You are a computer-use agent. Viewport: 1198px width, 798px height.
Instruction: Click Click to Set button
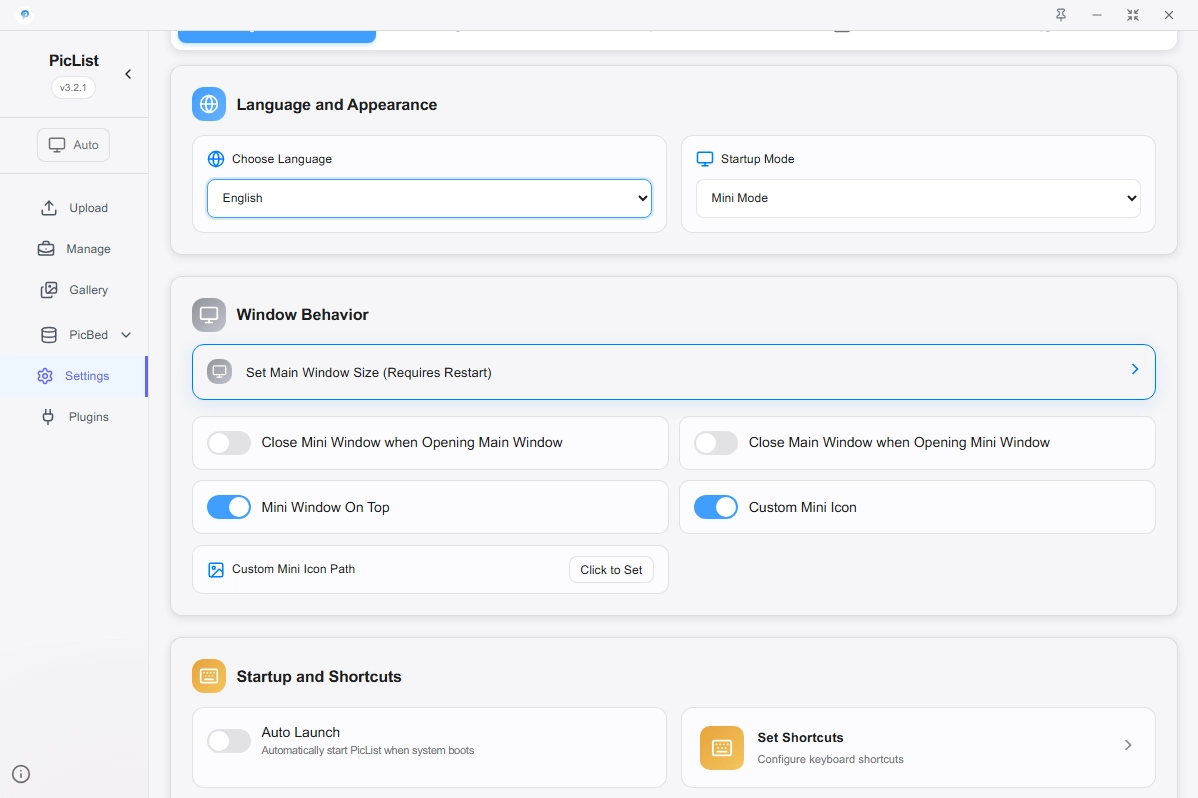pyautogui.click(x=611, y=570)
